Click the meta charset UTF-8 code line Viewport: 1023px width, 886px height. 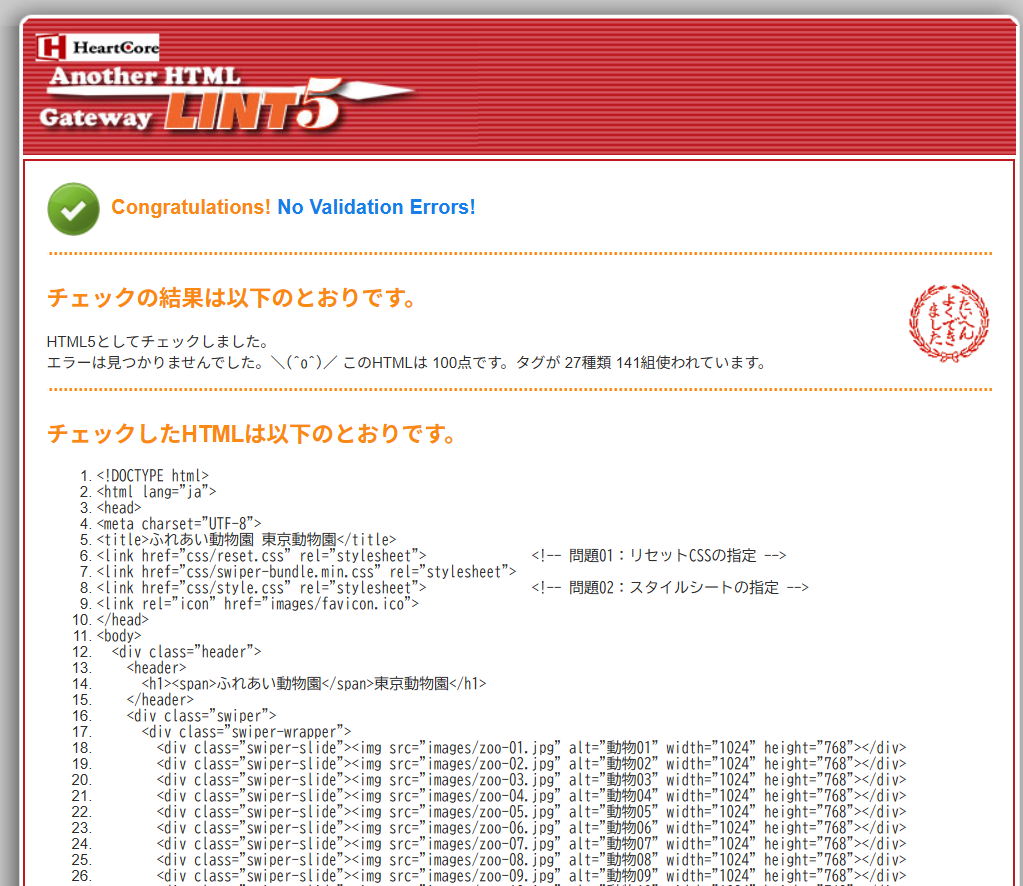[x=178, y=523]
